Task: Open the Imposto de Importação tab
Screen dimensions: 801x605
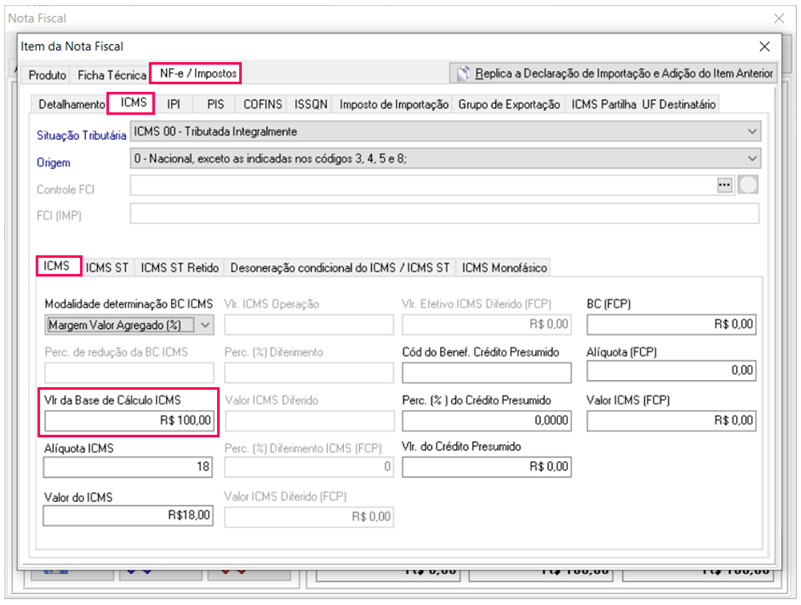Action: (393, 104)
